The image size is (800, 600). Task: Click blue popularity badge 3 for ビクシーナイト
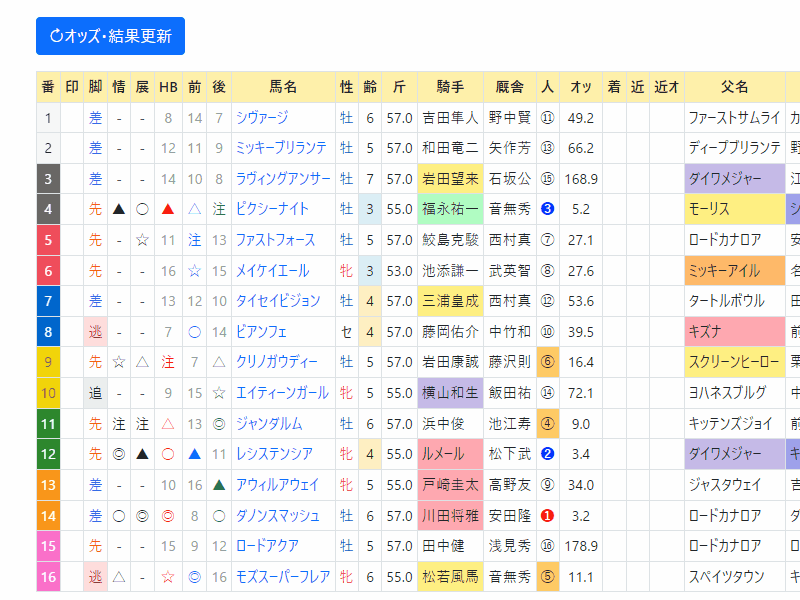point(547,209)
